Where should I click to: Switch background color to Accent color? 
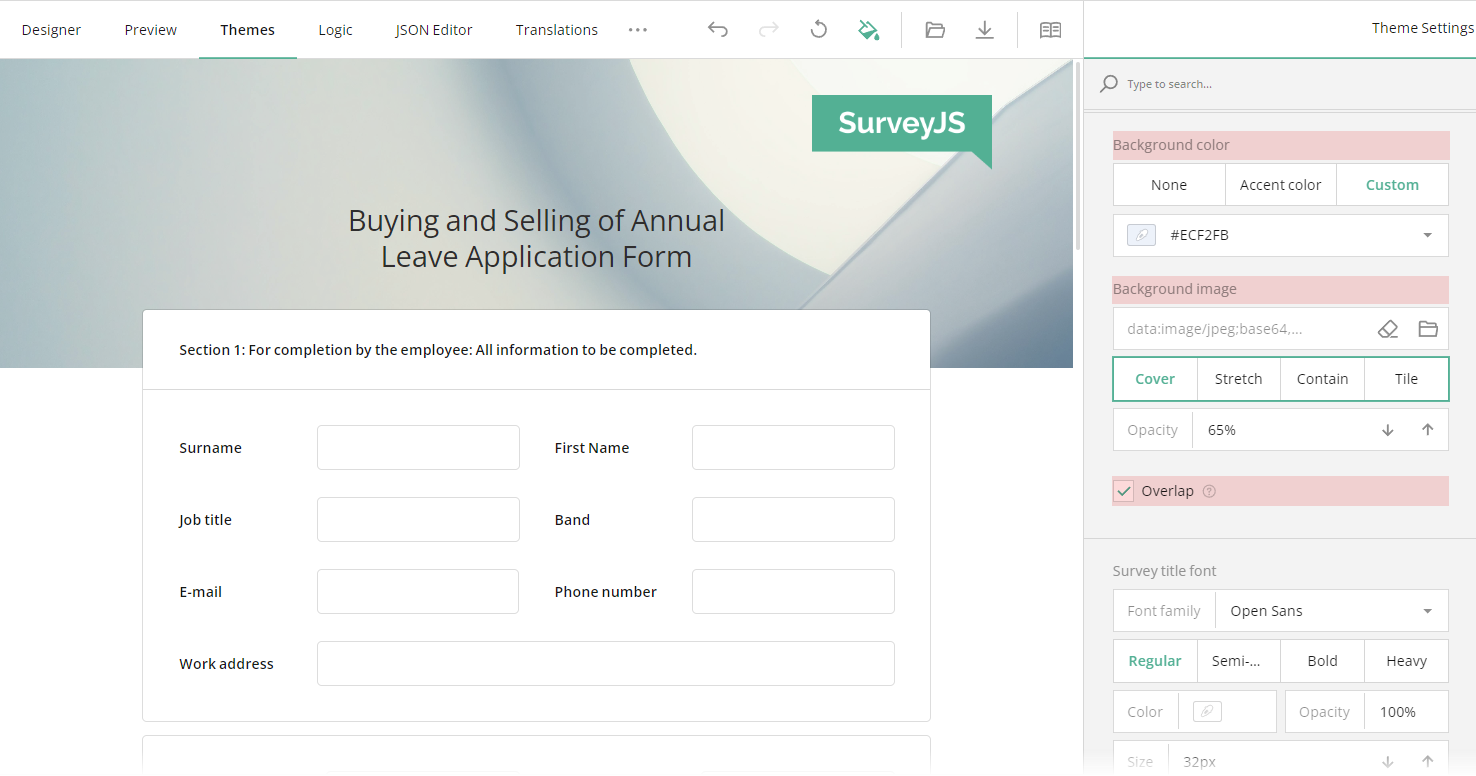[x=1280, y=184]
